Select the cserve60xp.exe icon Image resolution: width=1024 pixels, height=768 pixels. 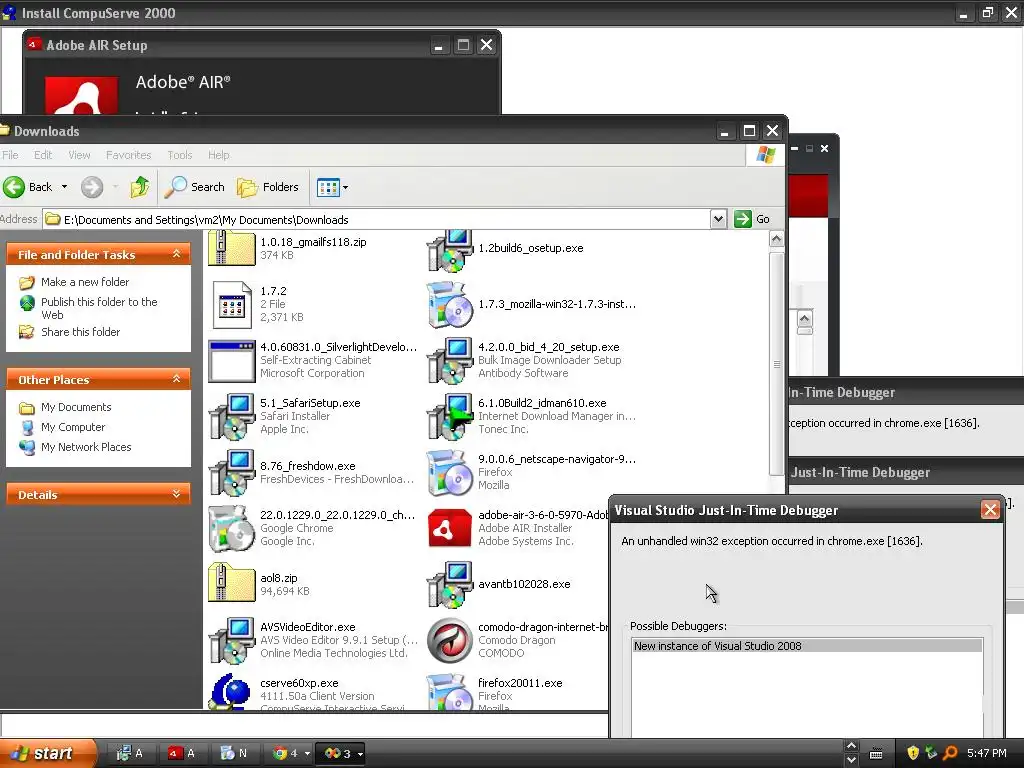tap(231, 692)
